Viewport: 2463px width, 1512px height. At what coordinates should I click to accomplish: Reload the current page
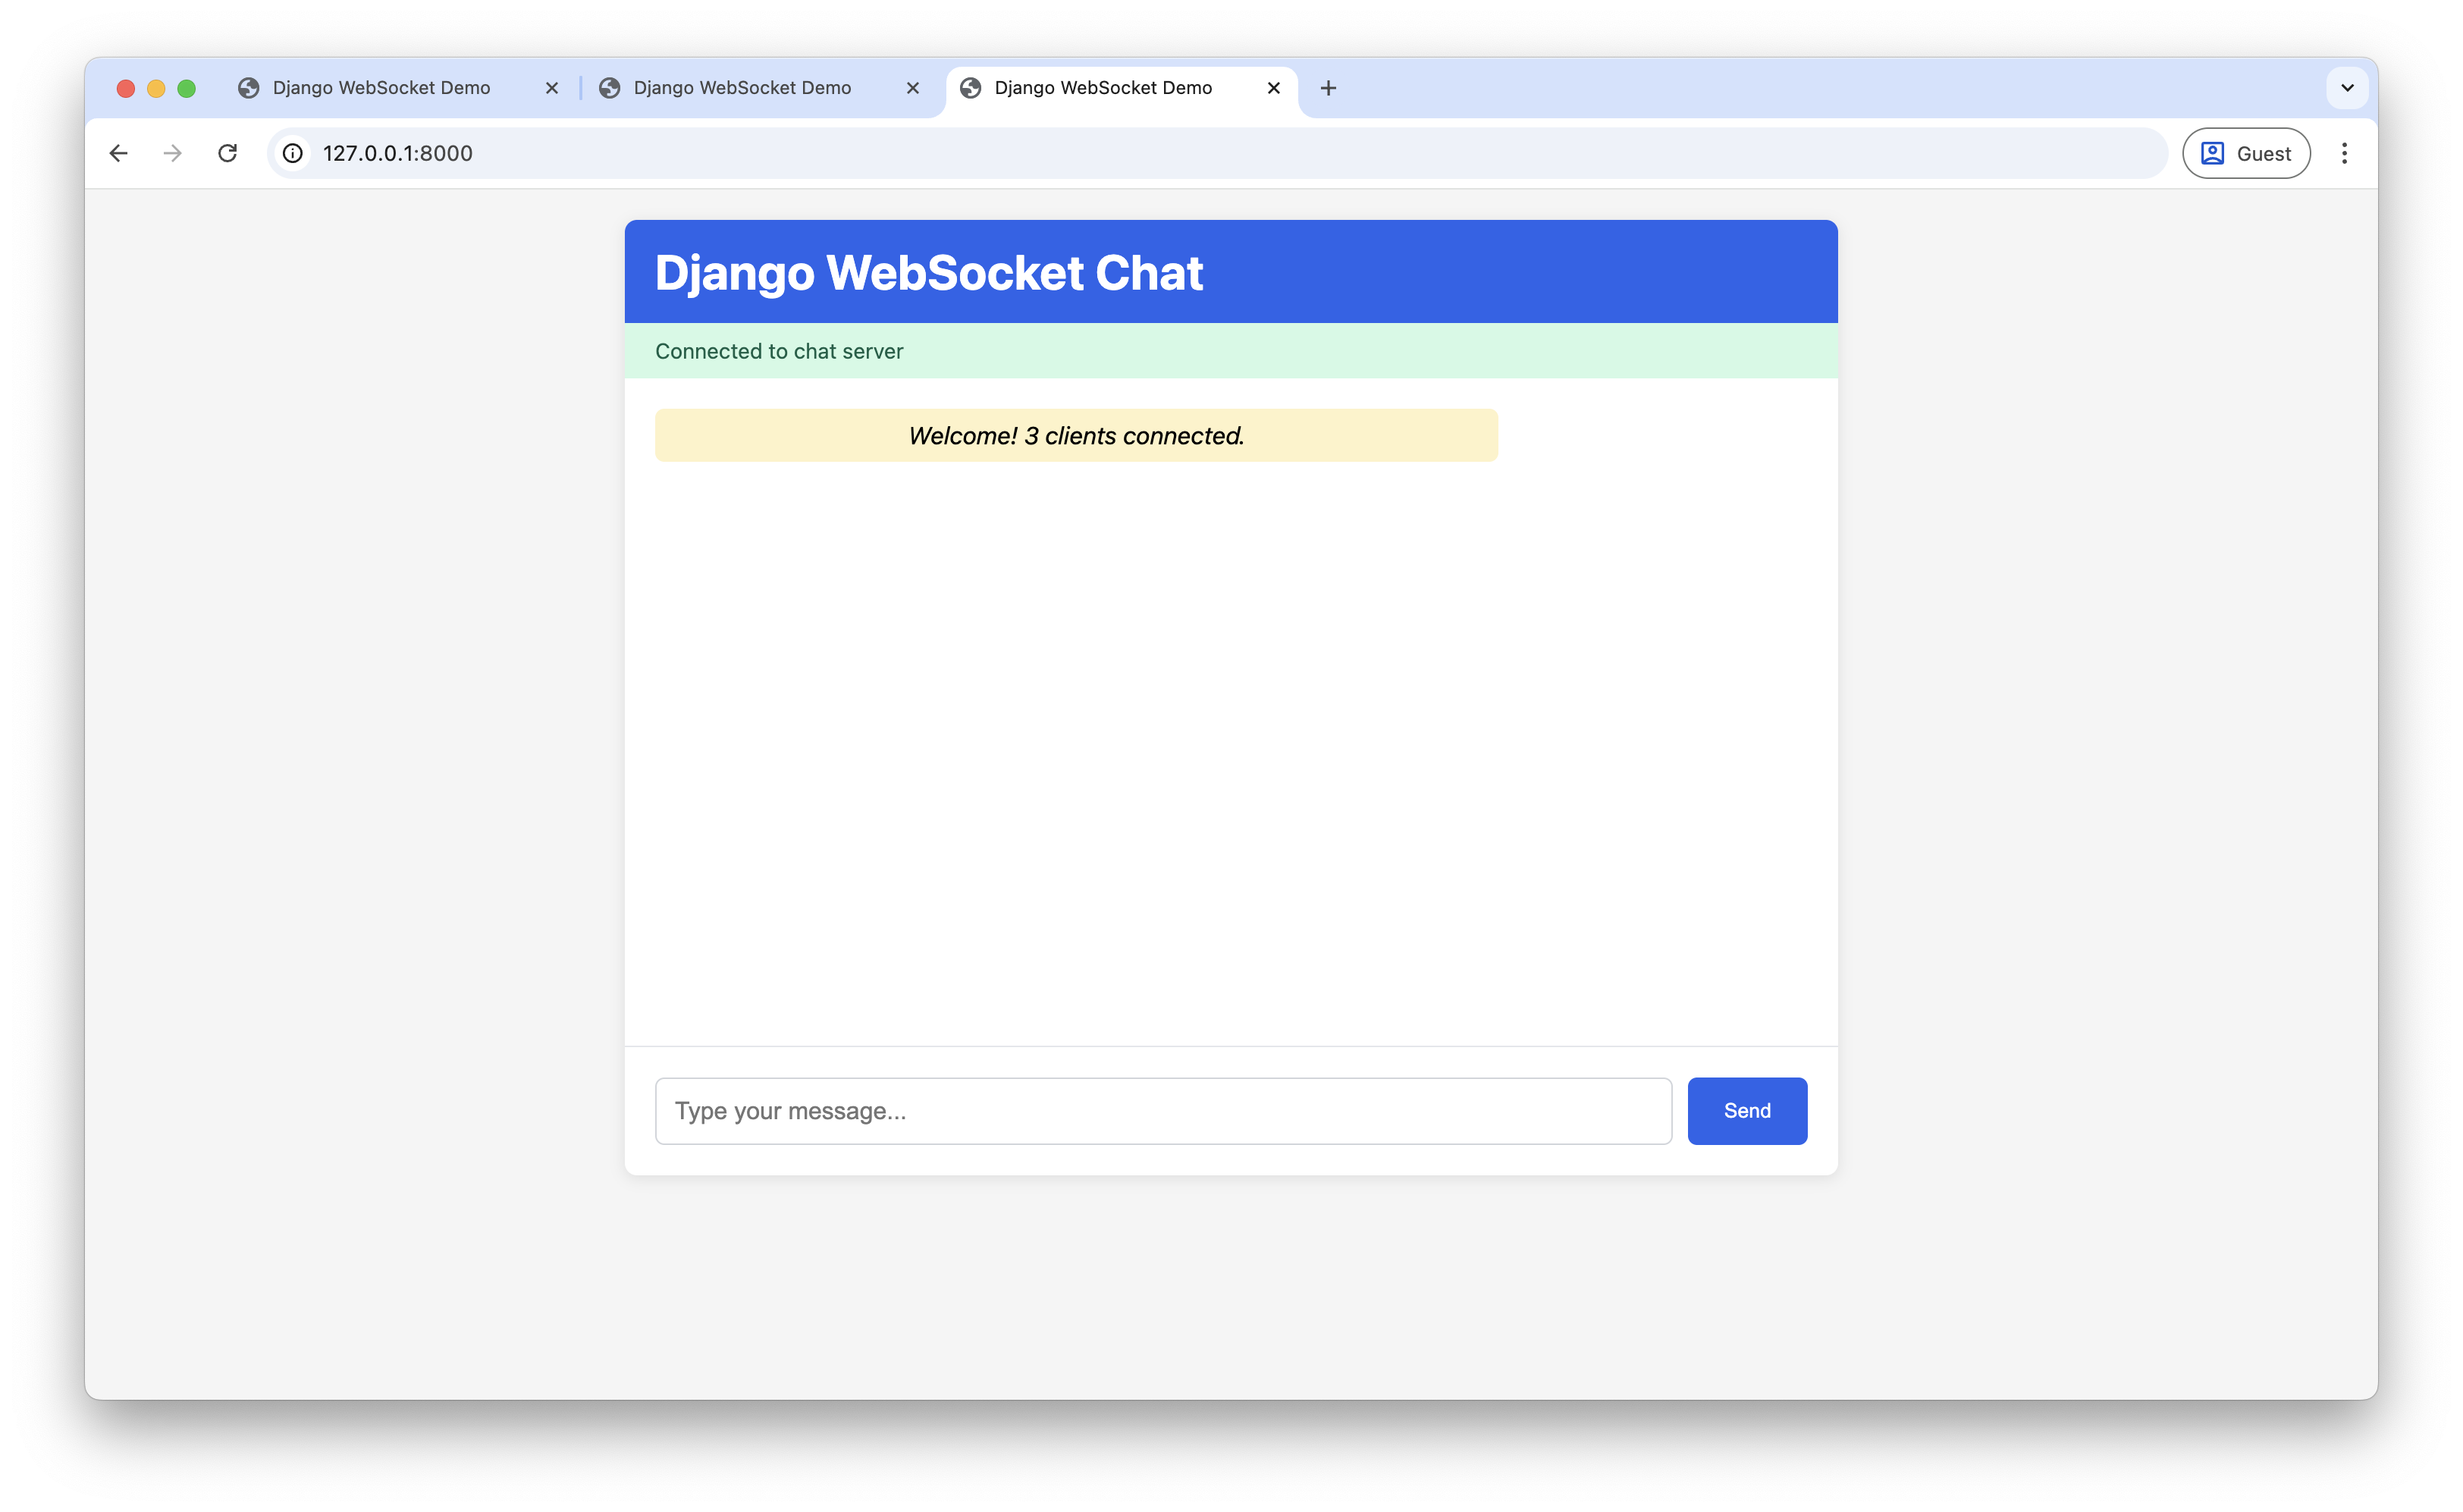click(228, 153)
